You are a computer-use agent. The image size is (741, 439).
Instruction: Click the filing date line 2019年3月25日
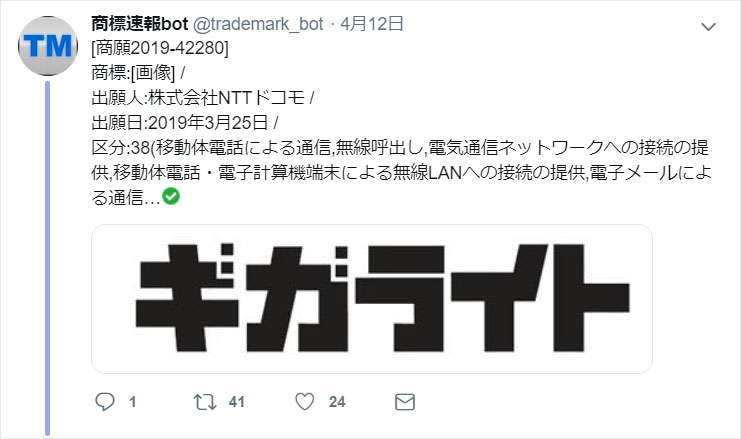(x=185, y=123)
